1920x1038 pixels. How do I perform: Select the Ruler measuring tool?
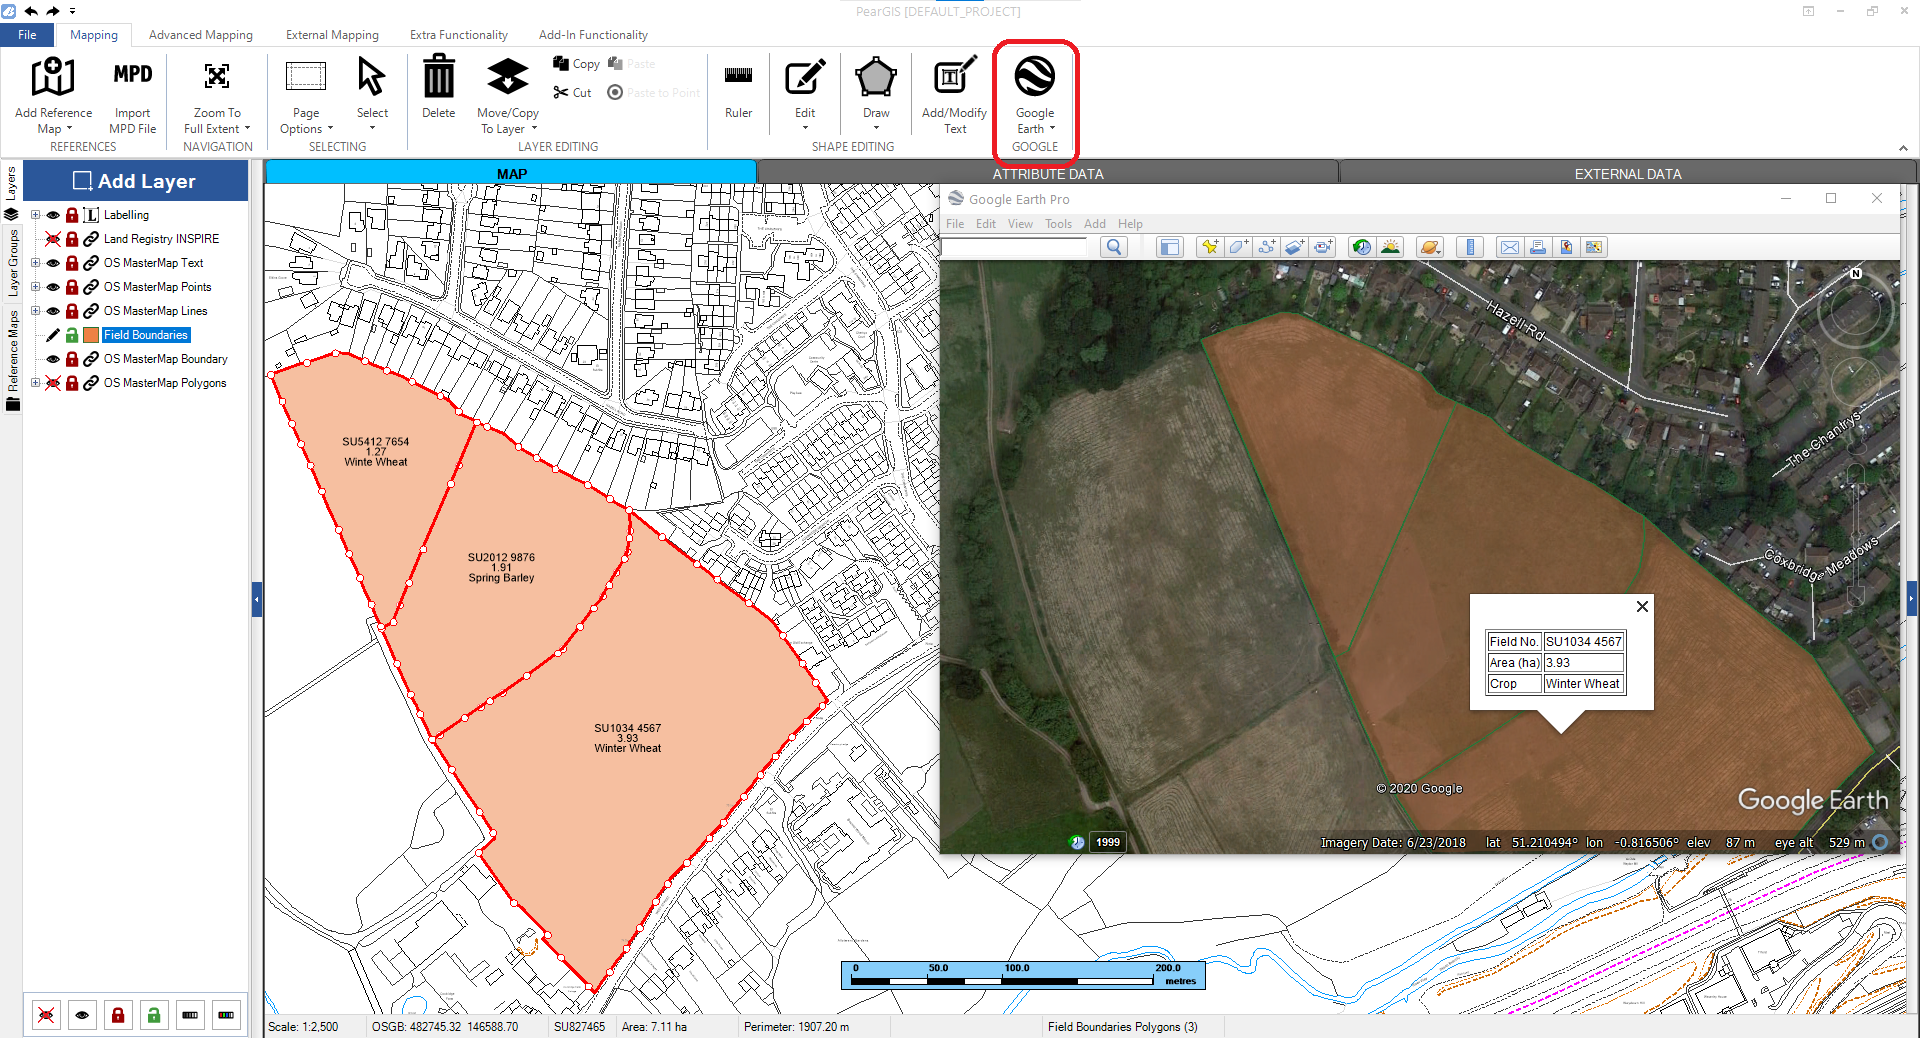click(738, 89)
